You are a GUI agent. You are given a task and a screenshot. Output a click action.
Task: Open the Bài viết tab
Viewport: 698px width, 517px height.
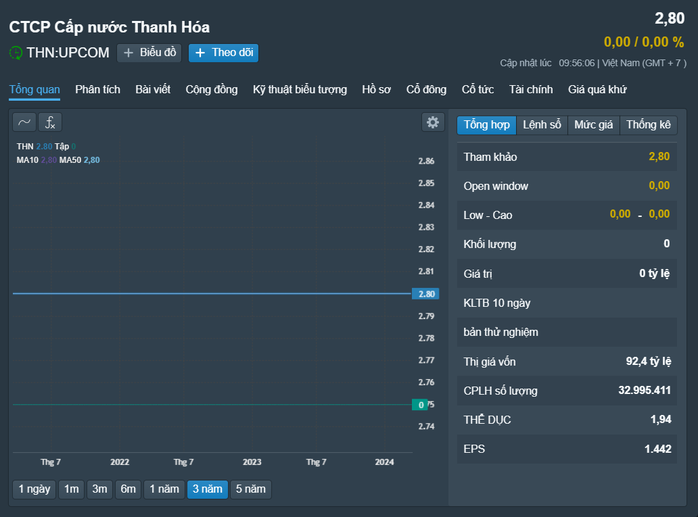(153, 90)
